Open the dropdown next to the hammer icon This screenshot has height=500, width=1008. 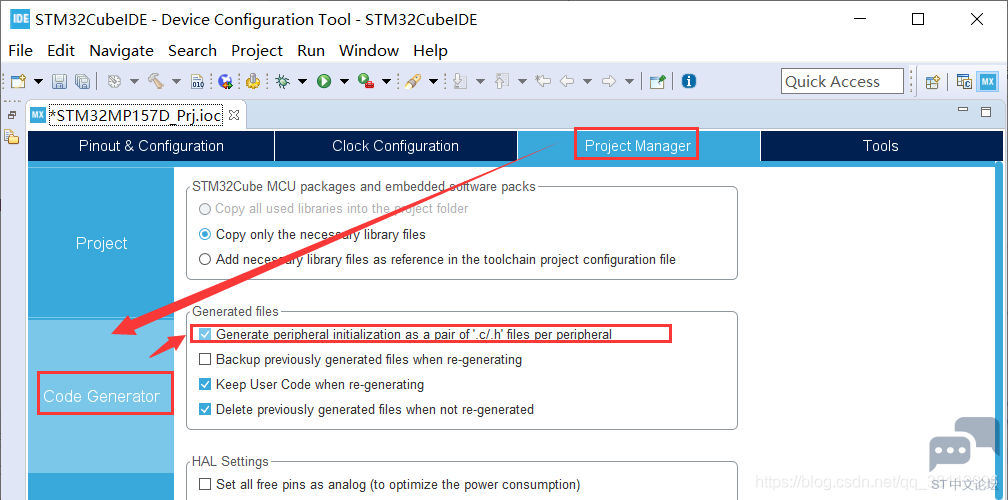pos(176,82)
